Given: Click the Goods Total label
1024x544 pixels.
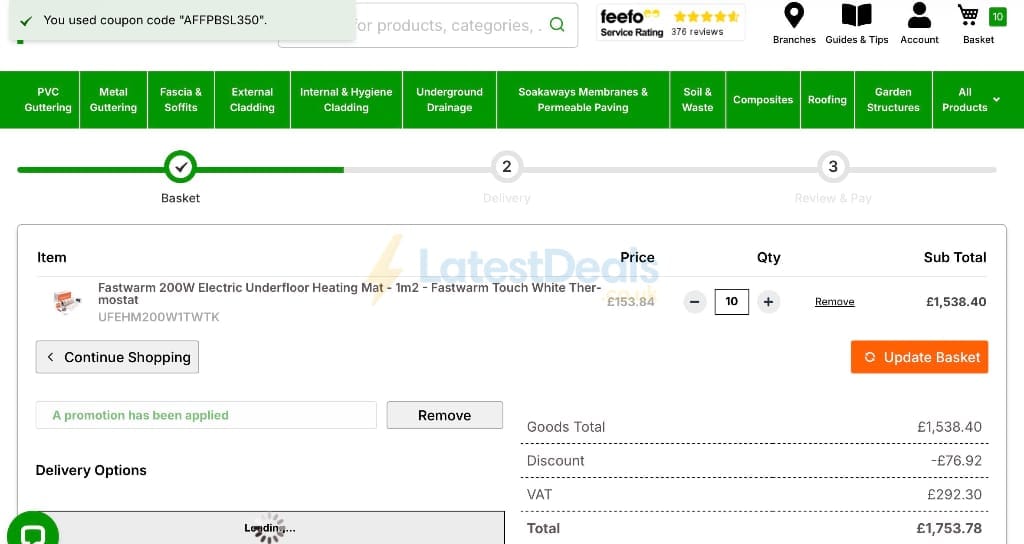Looking at the screenshot, I should click(x=566, y=427).
